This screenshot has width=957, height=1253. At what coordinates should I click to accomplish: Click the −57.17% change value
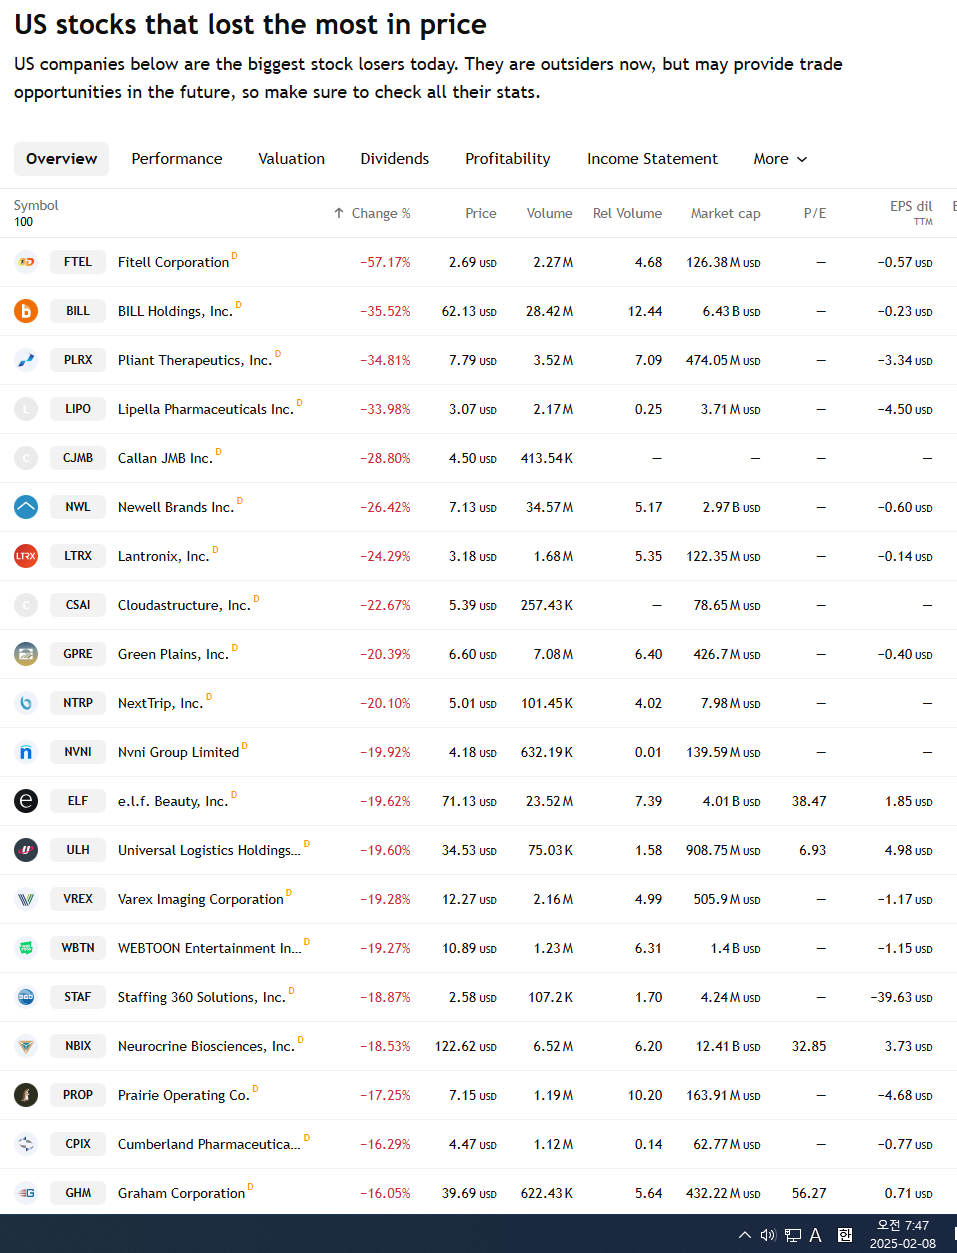point(386,262)
